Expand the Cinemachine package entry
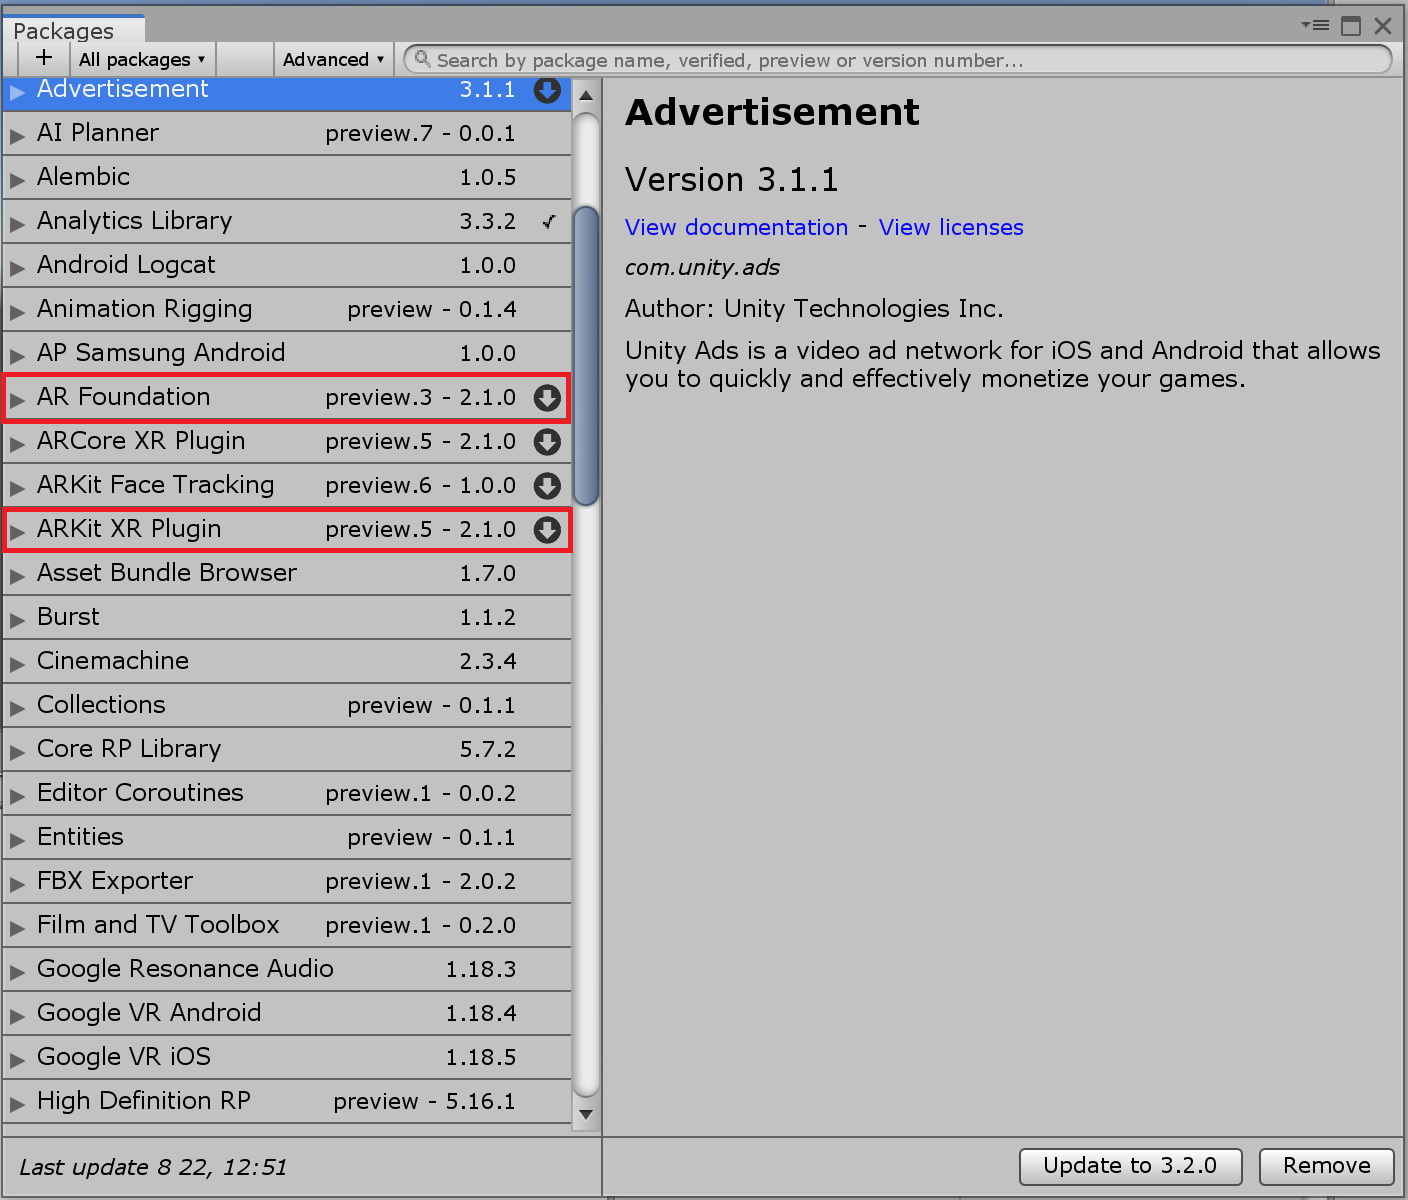This screenshot has height=1200, width=1408. pyautogui.click(x=17, y=663)
